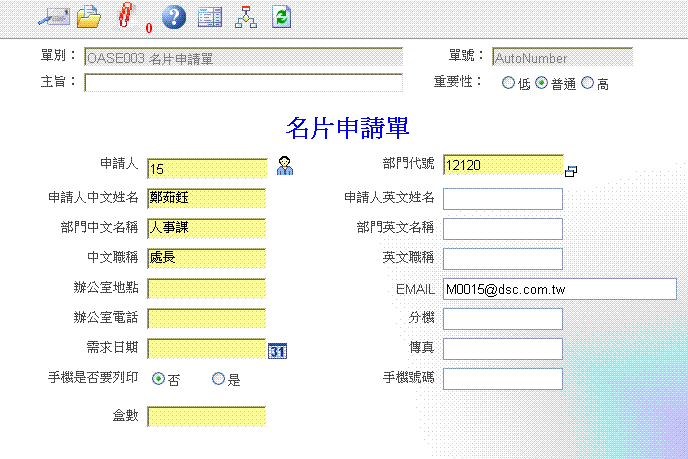This screenshot has width=688, height=459.
Task: Click the 主旨 subject input field
Action: pos(243,82)
